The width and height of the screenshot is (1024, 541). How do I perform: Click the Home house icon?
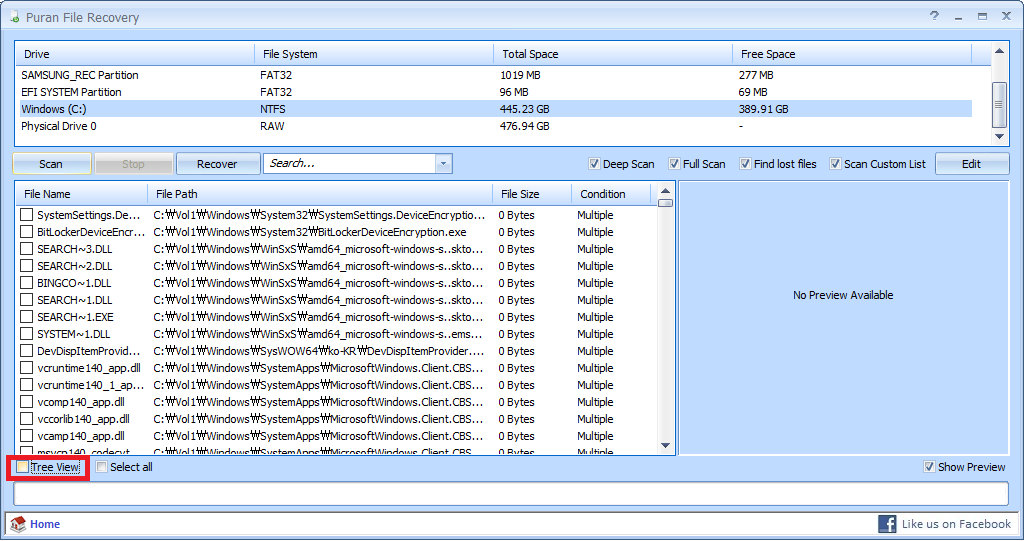click(x=18, y=524)
